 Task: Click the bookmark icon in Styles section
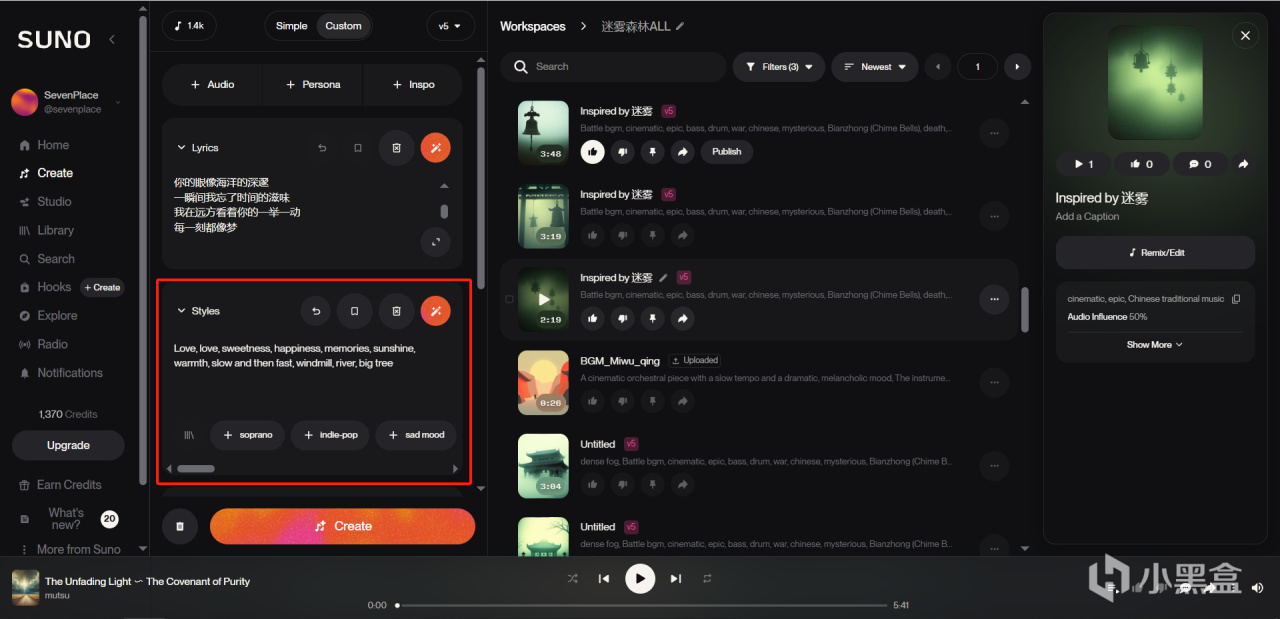pyautogui.click(x=354, y=311)
